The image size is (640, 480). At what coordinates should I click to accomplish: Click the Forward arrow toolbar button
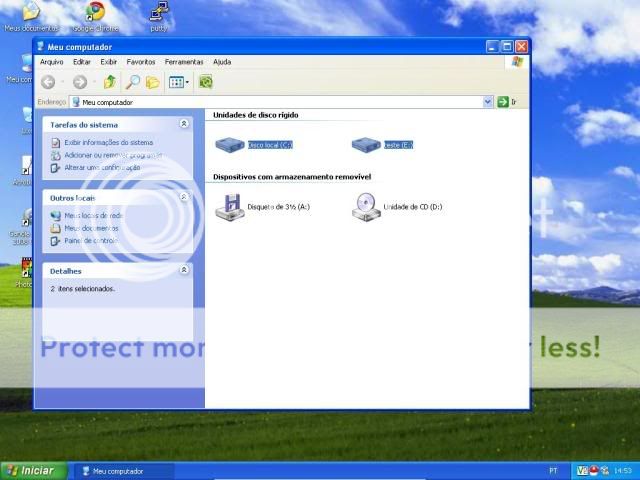(x=80, y=82)
